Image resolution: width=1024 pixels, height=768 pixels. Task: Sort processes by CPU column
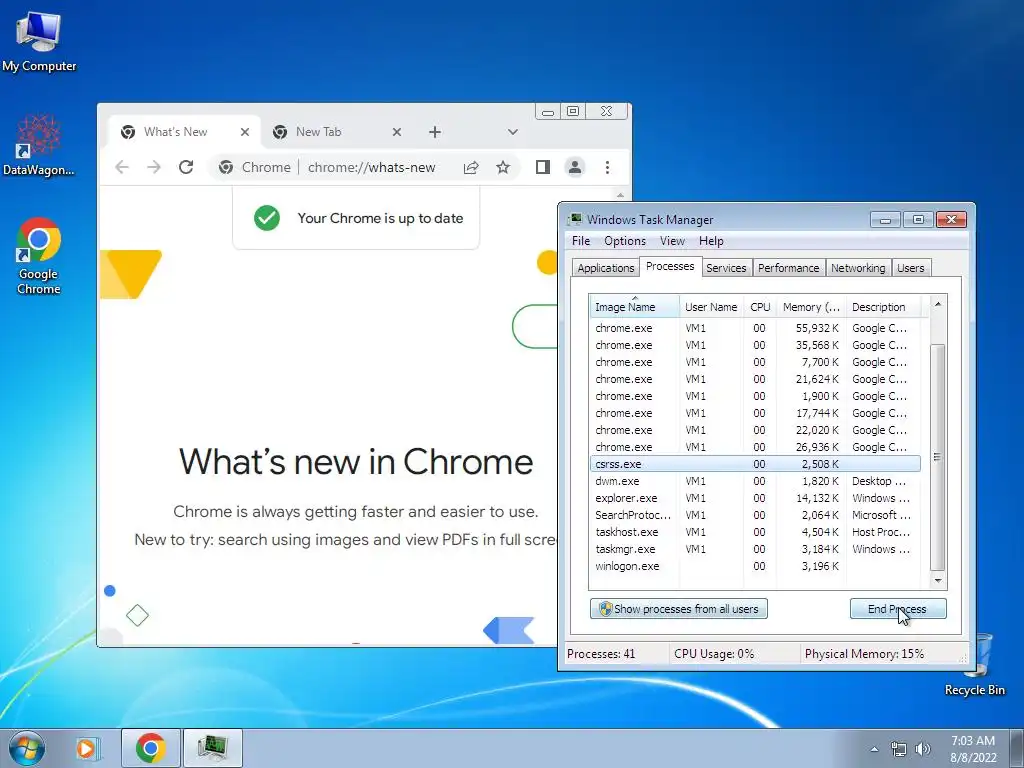pos(760,307)
